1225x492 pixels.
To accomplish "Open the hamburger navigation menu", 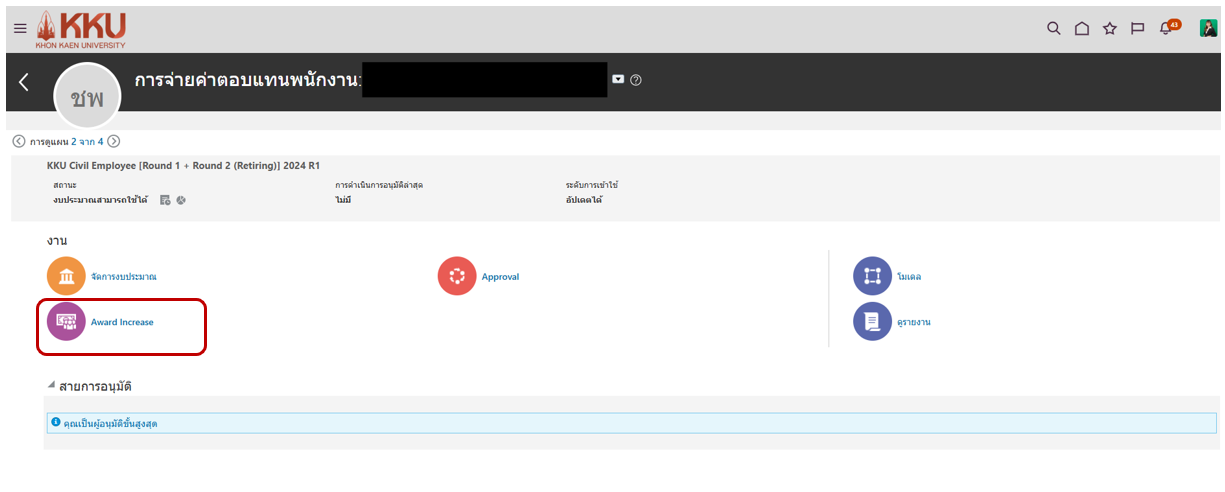I will tap(20, 28).
